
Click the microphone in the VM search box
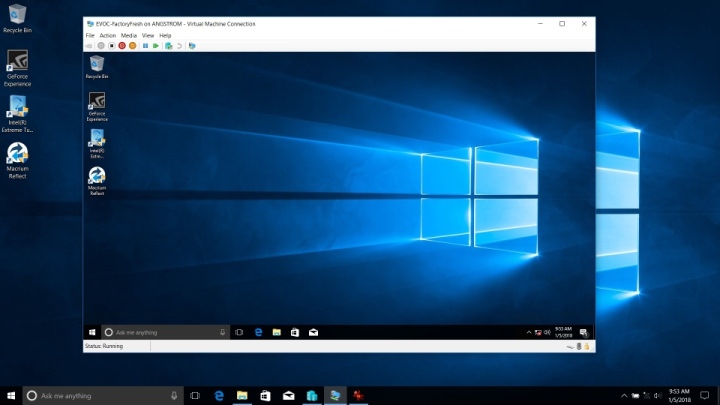(x=223, y=332)
